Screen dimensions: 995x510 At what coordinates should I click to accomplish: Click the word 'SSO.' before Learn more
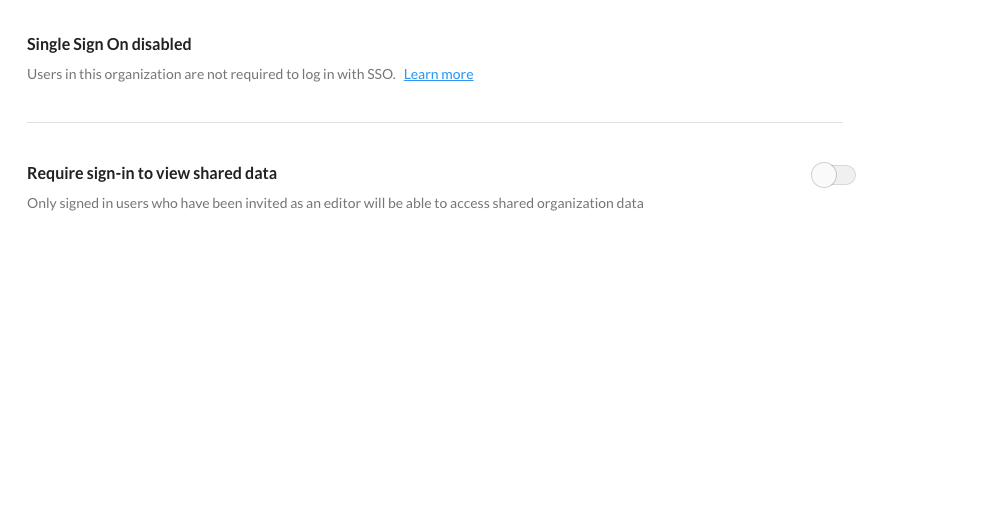[x=381, y=74]
